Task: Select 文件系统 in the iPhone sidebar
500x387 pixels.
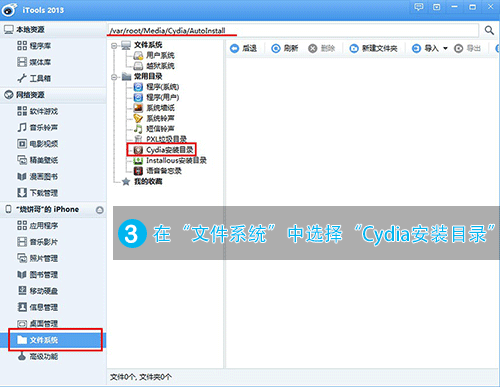Action: (x=53, y=340)
